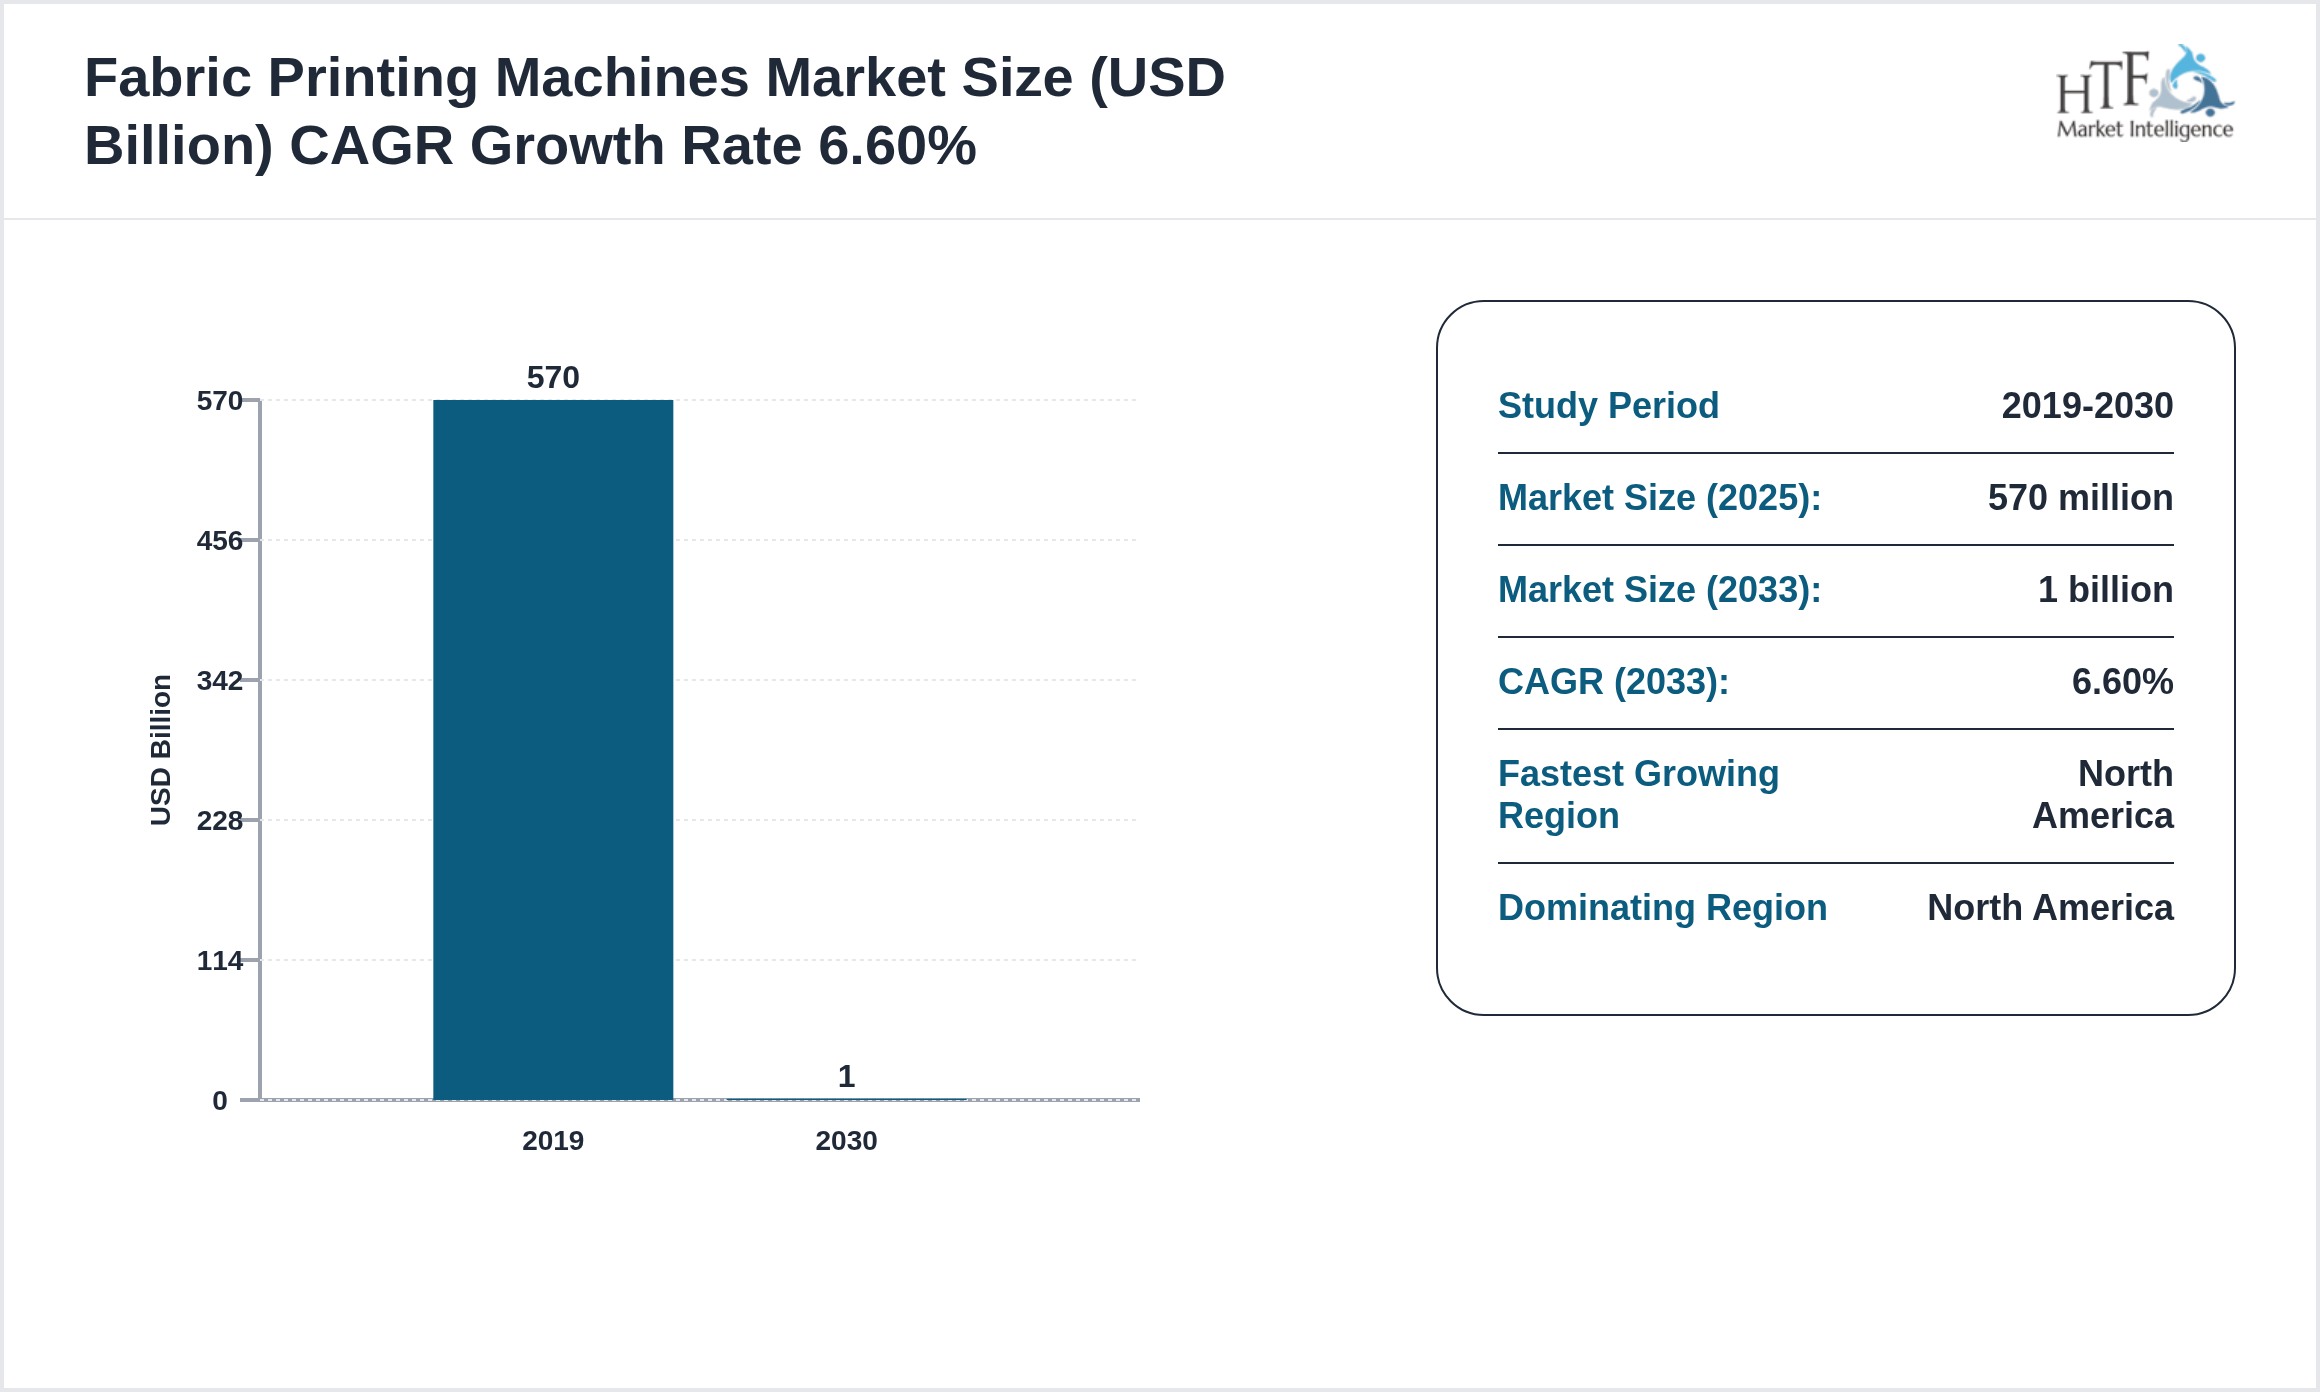Click the 570 y-axis tick label
Viewport: 2320px width, 1392px height.
220,400
